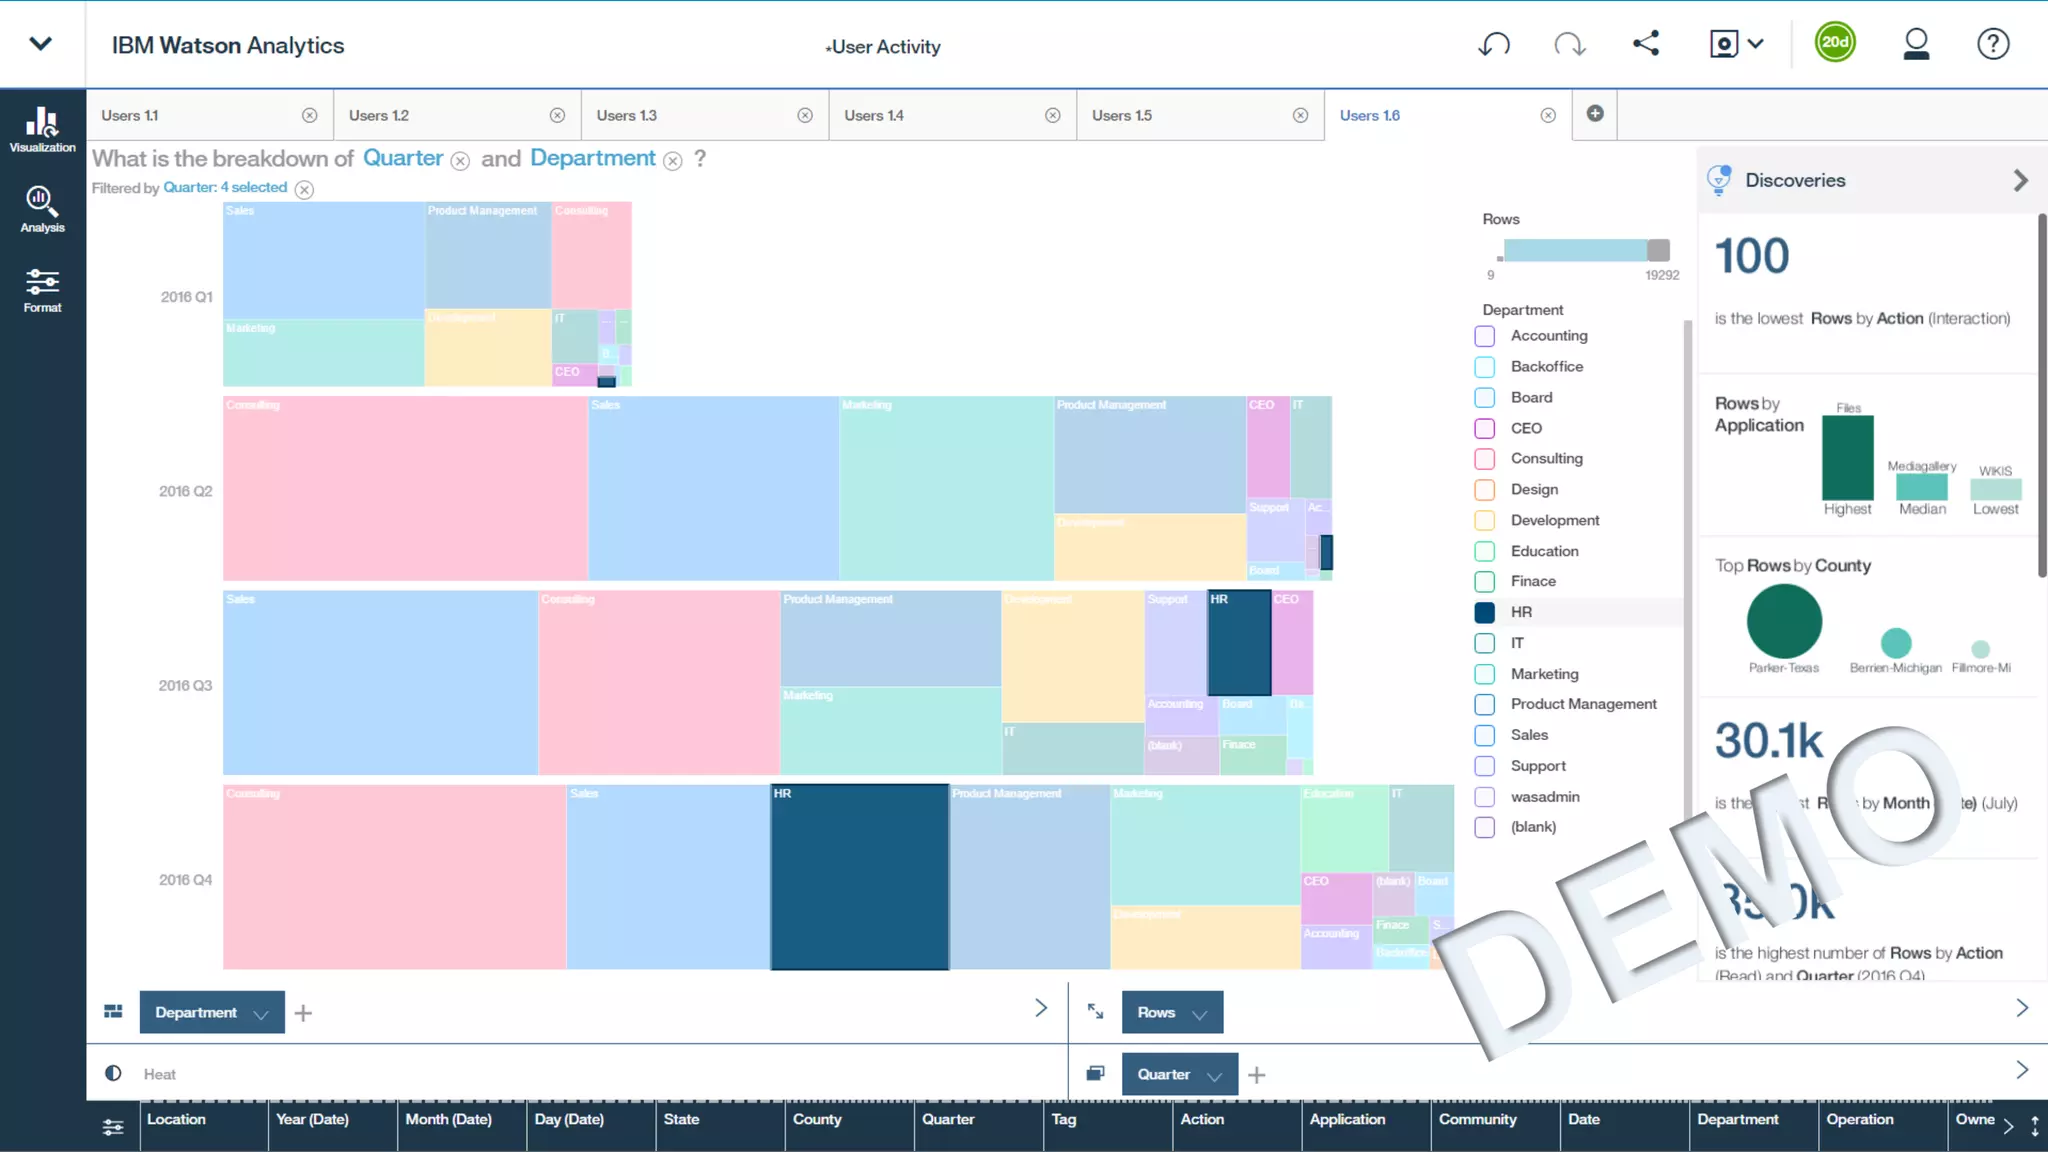Expand the Discoveries panel arrow
The image size is (2048, 1152).
pyautogui.click(x=2020, y=181)
